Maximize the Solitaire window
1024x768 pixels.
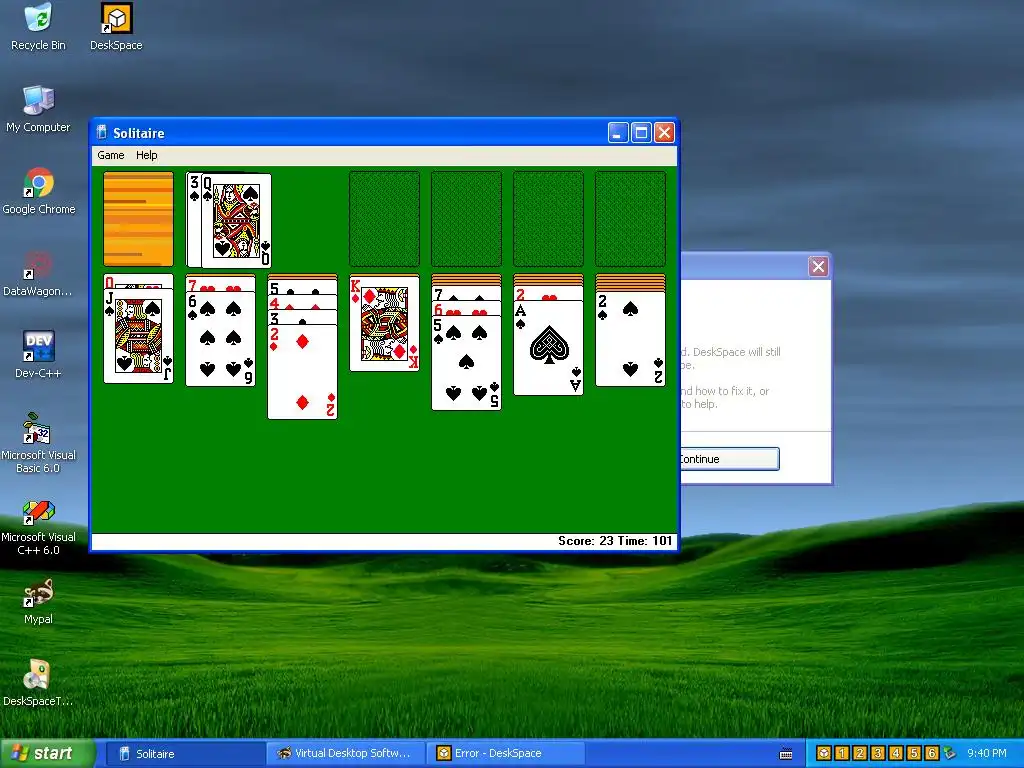click(x=641, y=133)
